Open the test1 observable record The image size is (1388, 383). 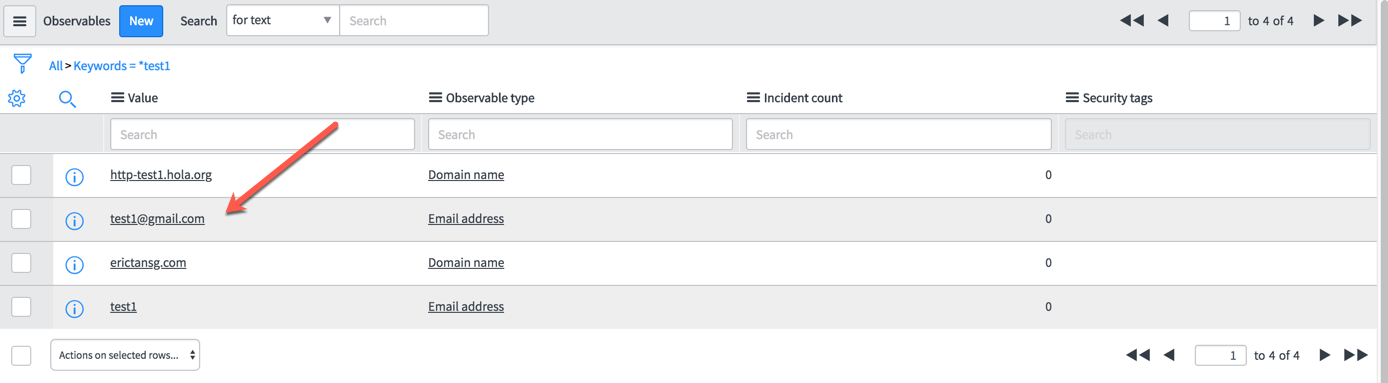[x=123, y=307]
